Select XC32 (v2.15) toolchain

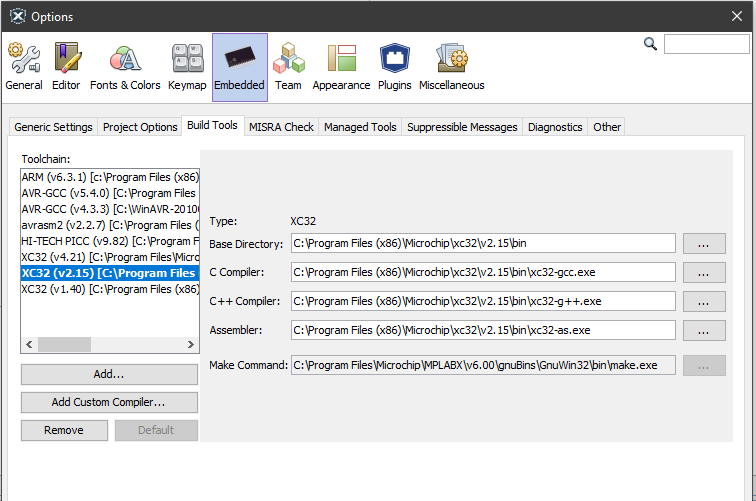point(110,272)
